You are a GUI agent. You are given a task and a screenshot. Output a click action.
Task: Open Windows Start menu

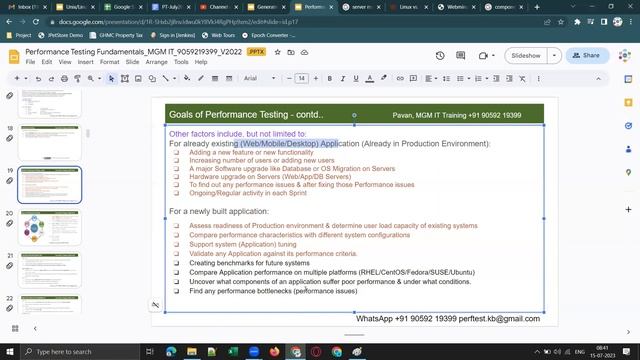point(9,351)
